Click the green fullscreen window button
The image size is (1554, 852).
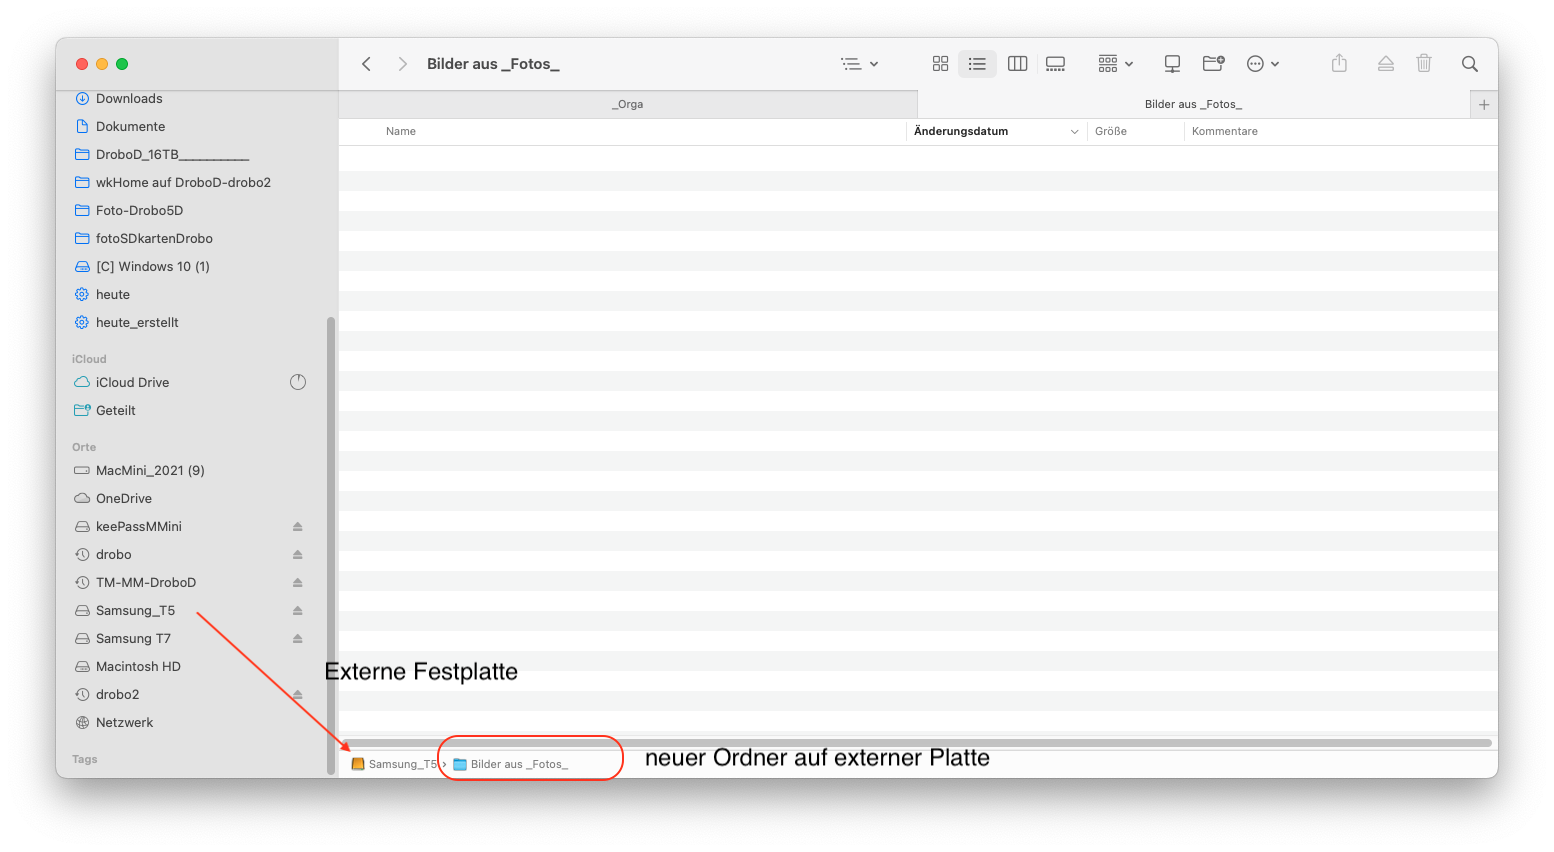122,64
